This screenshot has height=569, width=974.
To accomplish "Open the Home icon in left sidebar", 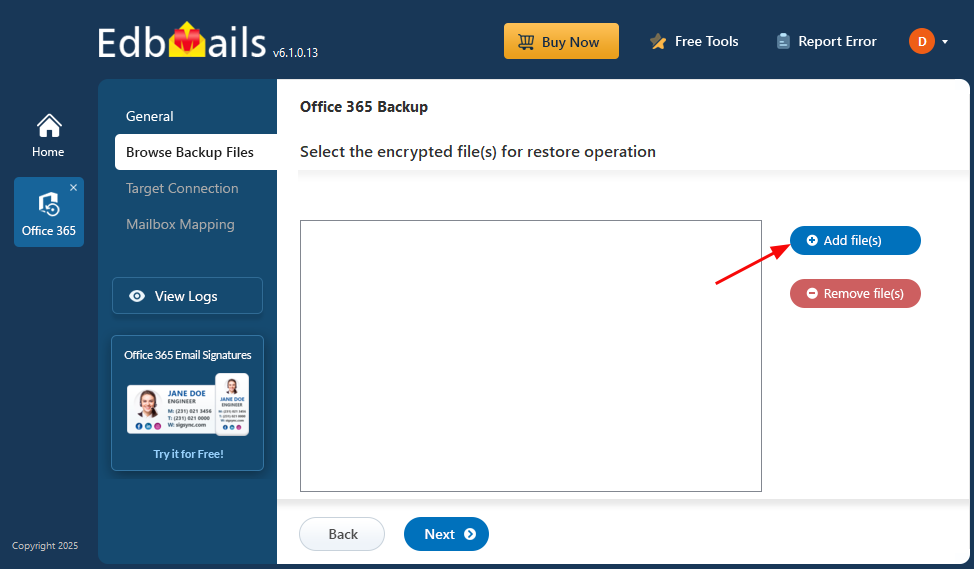I will (48, 135).
